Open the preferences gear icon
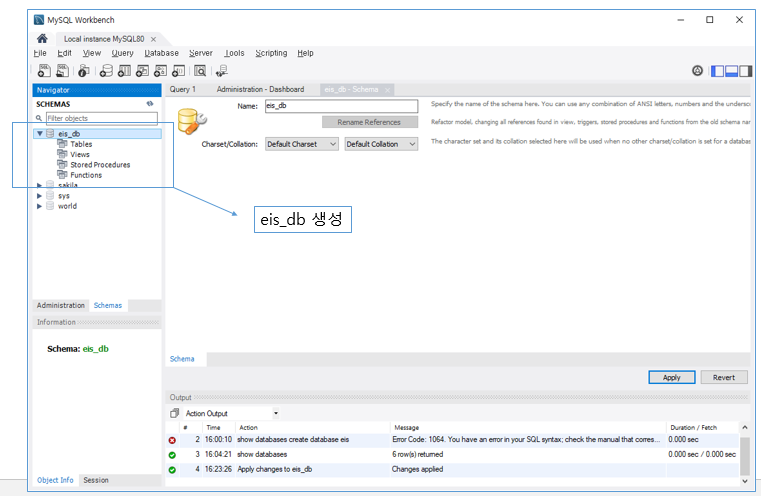Image resolution: width=761 pixels, height=496 pixels. tap(697, 71)
